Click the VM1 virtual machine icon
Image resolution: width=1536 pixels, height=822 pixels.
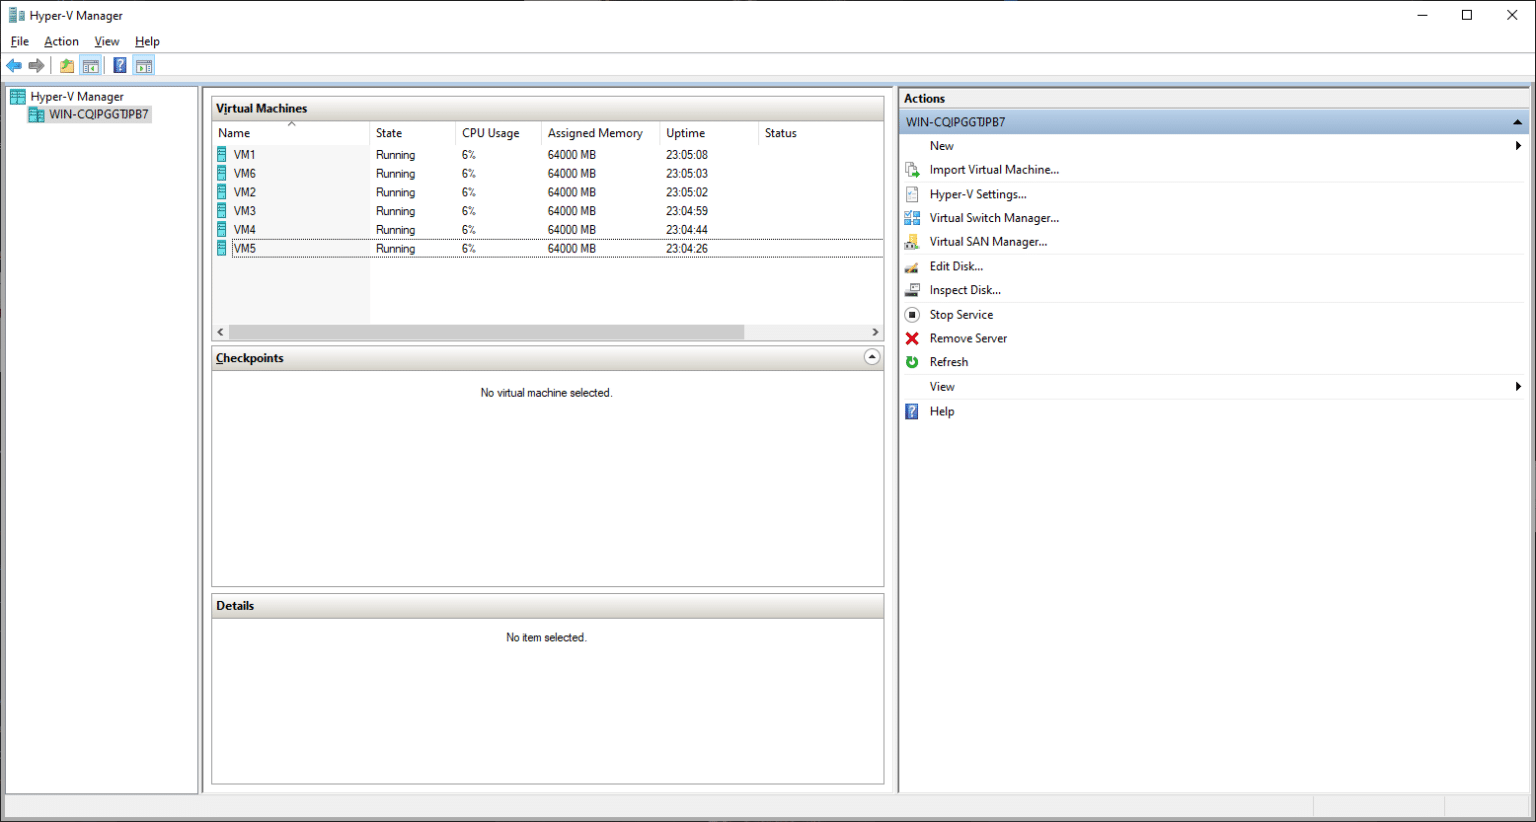222,155
